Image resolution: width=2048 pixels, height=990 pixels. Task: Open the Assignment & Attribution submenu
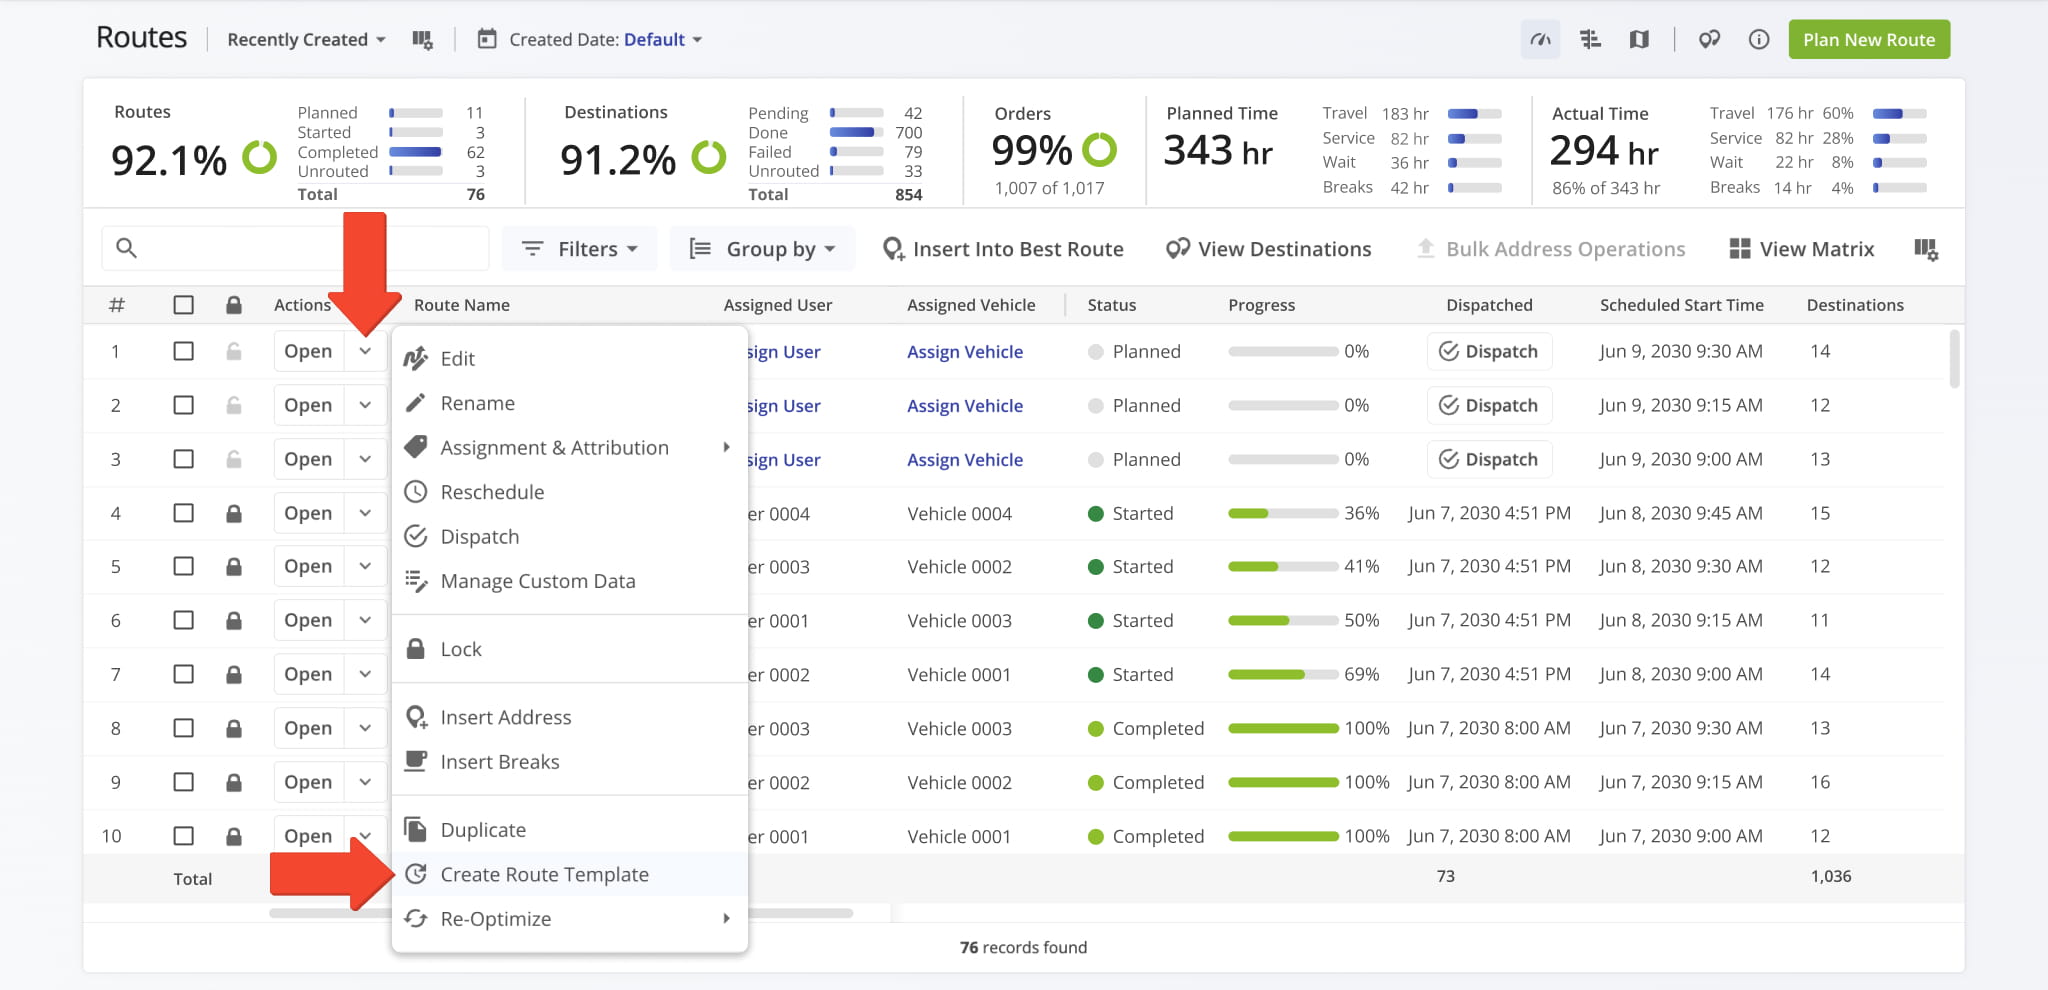[x=570, y=448]
